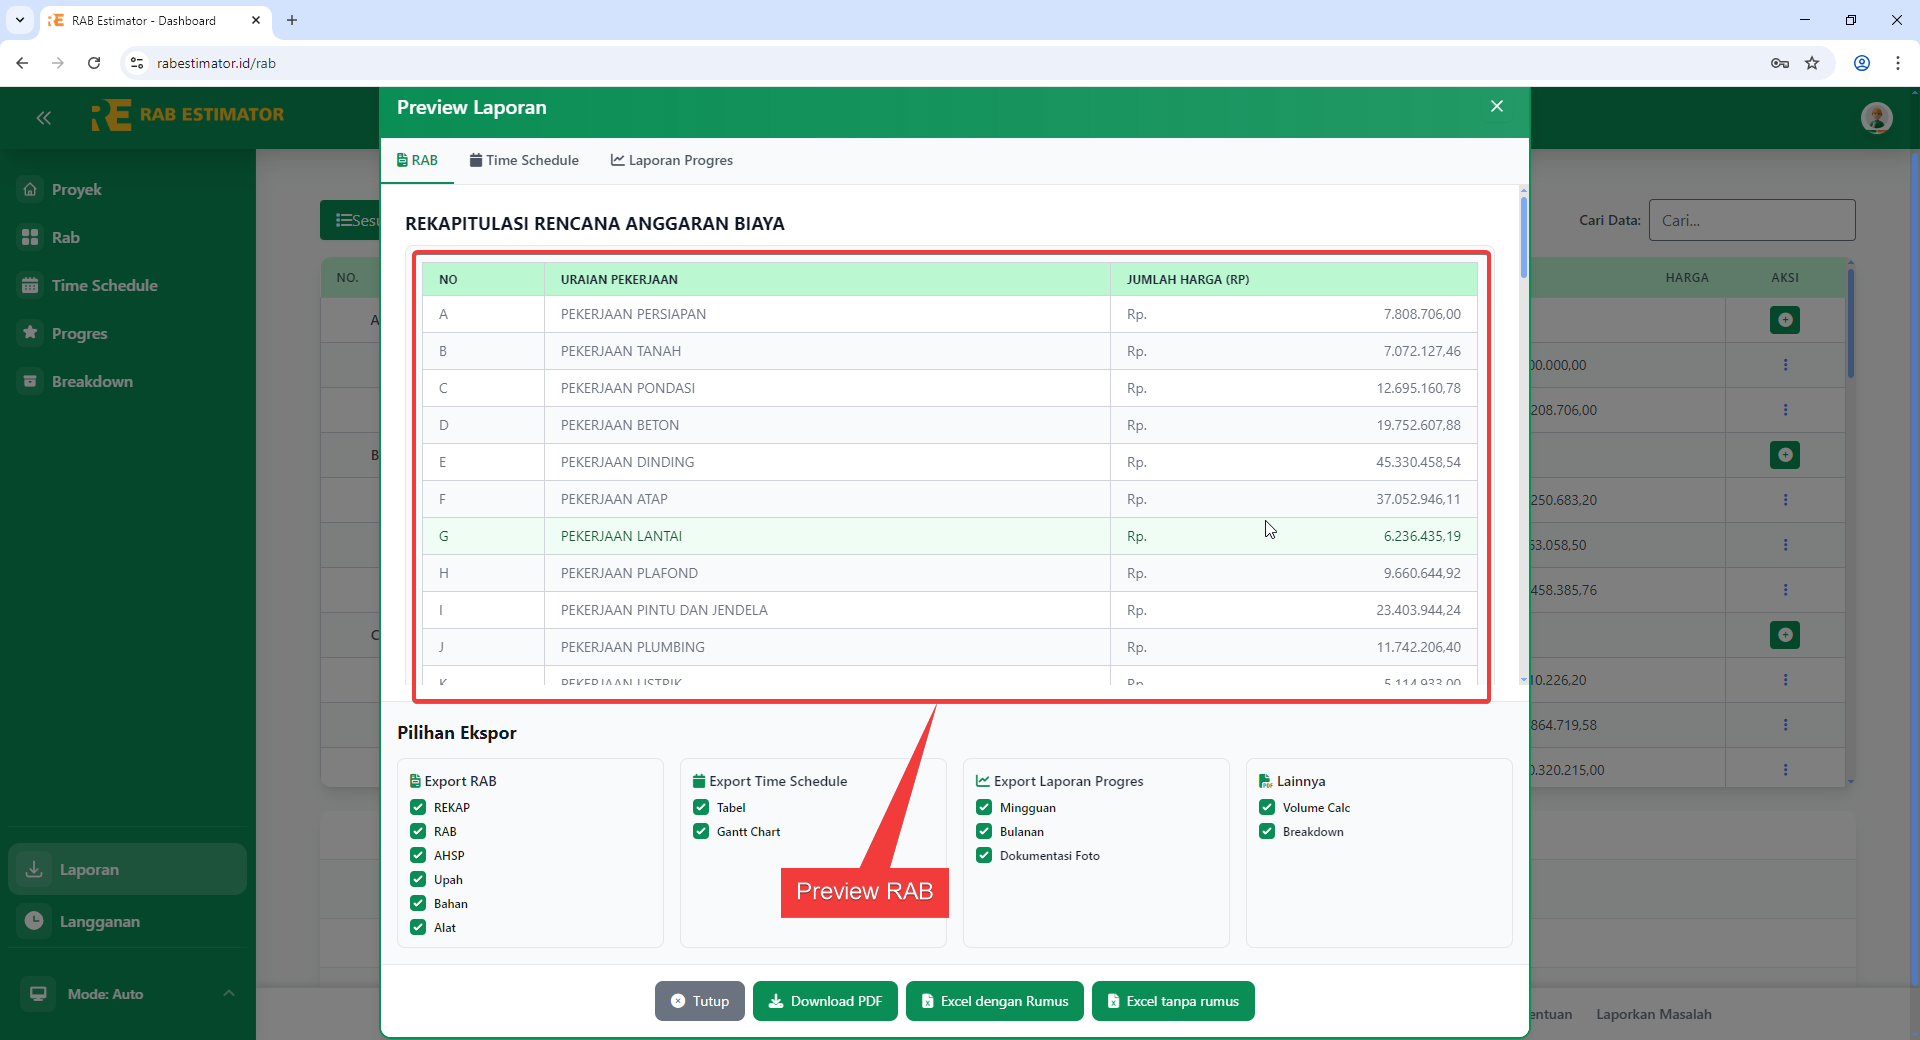Open user profile avatar
Screen dimensions: 1920x1040
(1876, 118)
